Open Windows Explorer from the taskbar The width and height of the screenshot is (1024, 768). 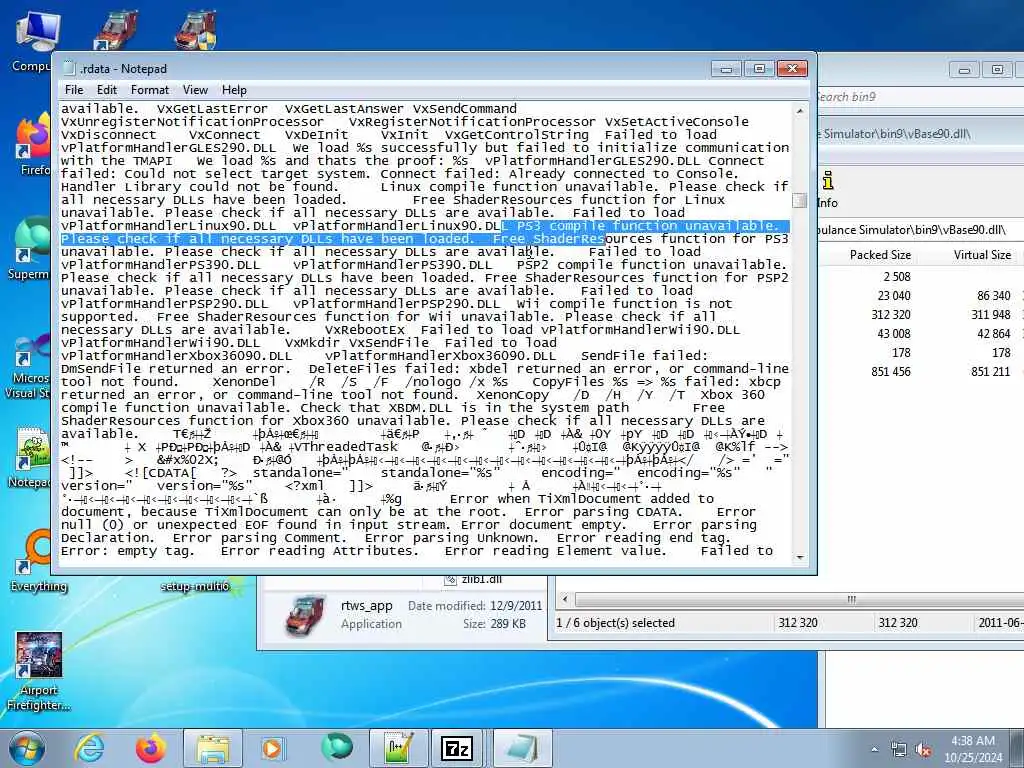212,748
